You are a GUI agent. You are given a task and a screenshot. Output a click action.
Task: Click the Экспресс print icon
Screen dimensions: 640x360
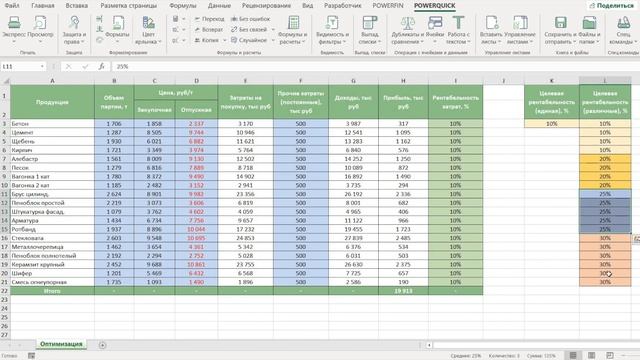coord(14,23)
